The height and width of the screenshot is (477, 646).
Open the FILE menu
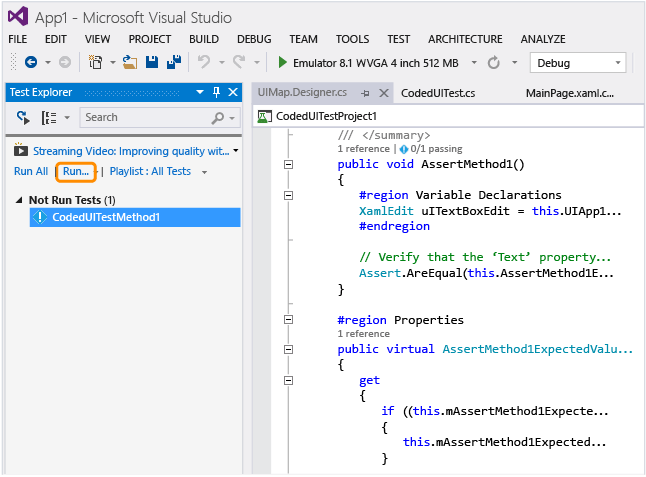coord(18,39)
